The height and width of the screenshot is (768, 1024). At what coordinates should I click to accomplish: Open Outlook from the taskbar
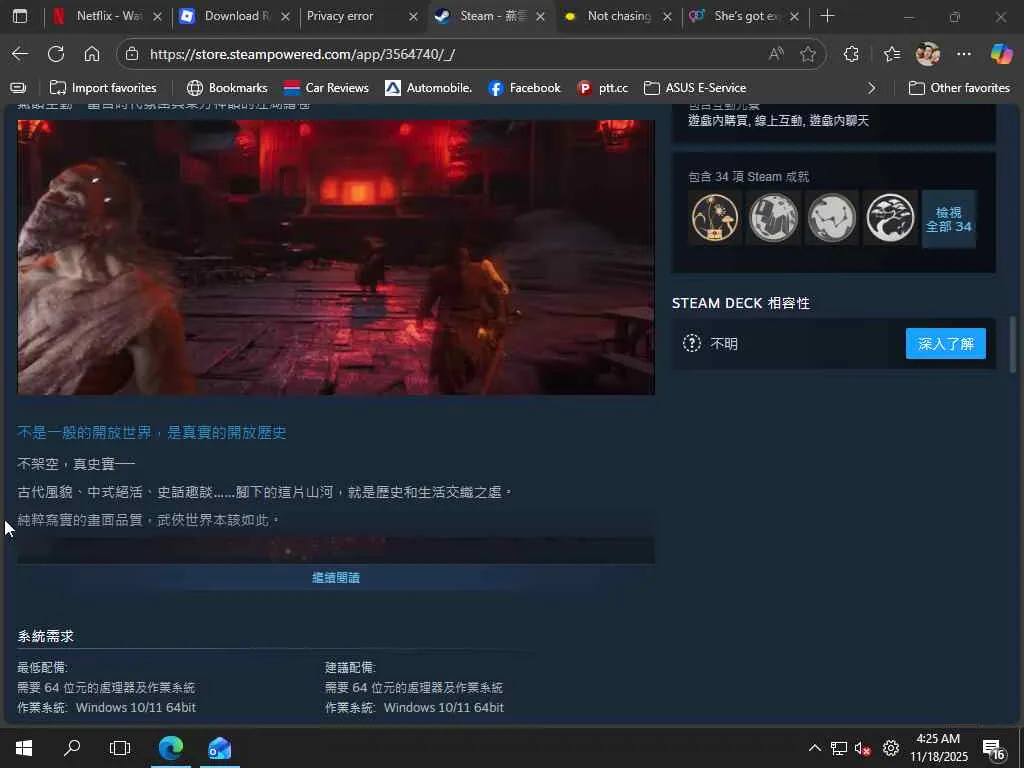click(219, 748)
